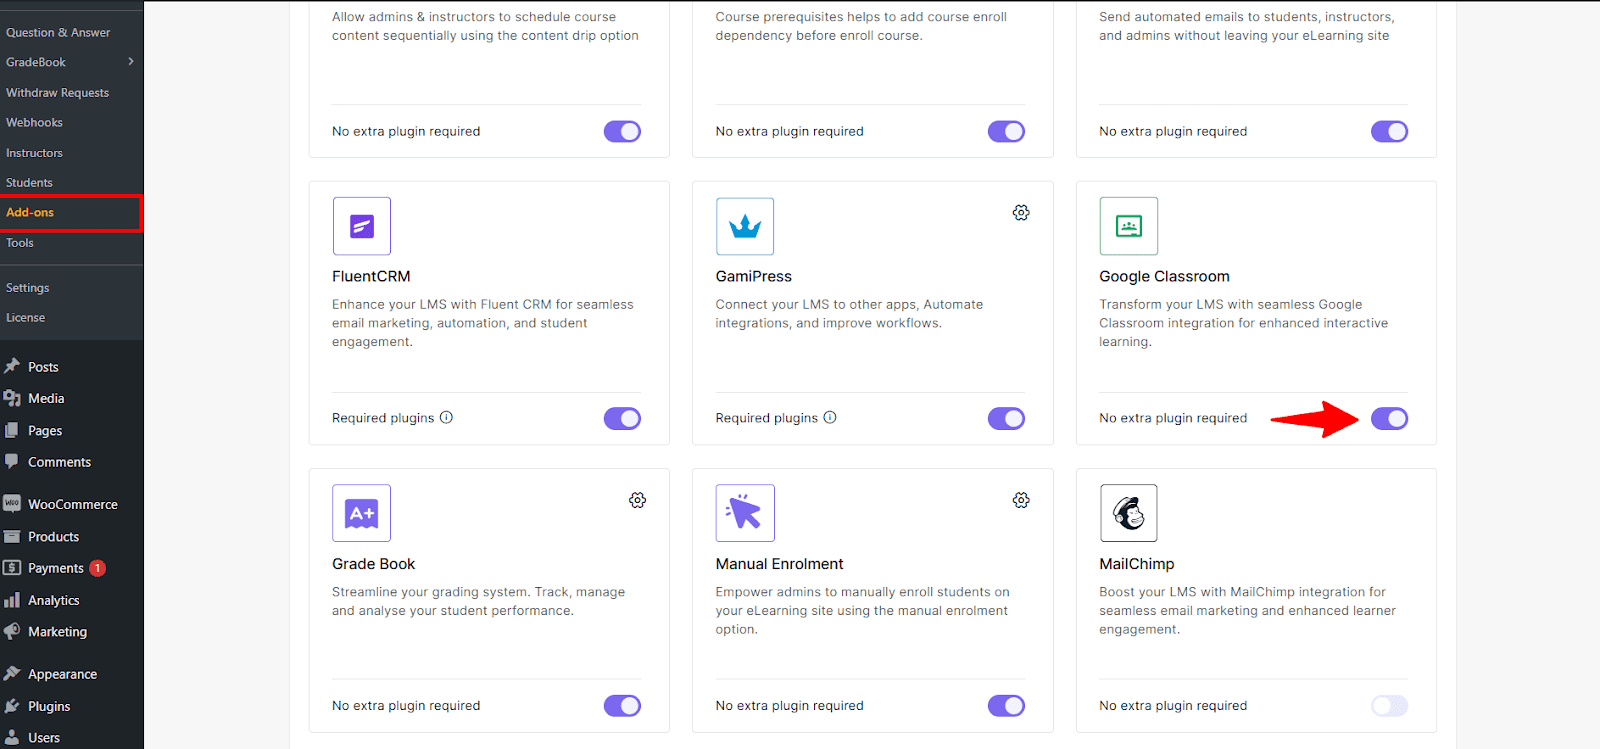Select the Google Classroom icon
This screenshot has width=1600, height=749.
[x=1128, y=226]
